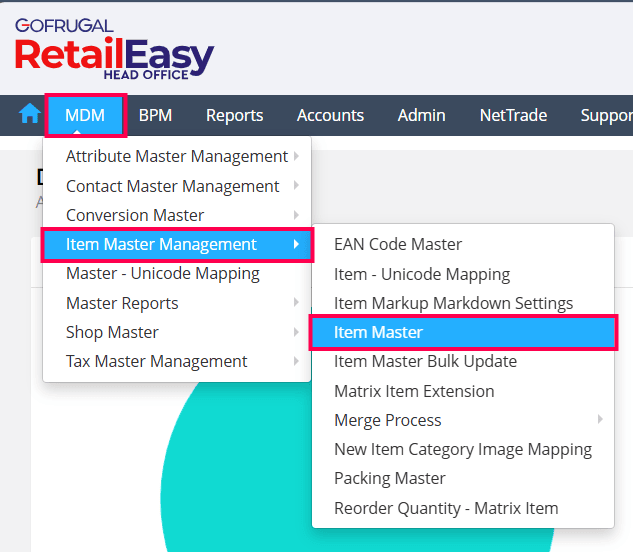Image resolution: width=633 pixels, height=552 pixels.
Task: Open Item Master Bulk Update
Action: (x=463, y=361)
